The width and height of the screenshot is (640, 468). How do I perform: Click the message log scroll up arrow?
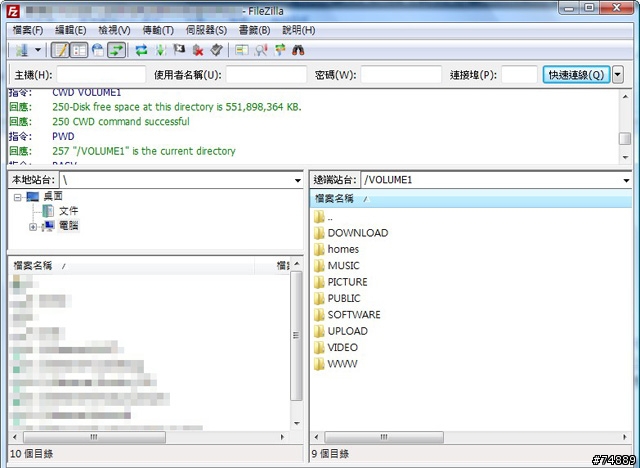coord(625,96)
